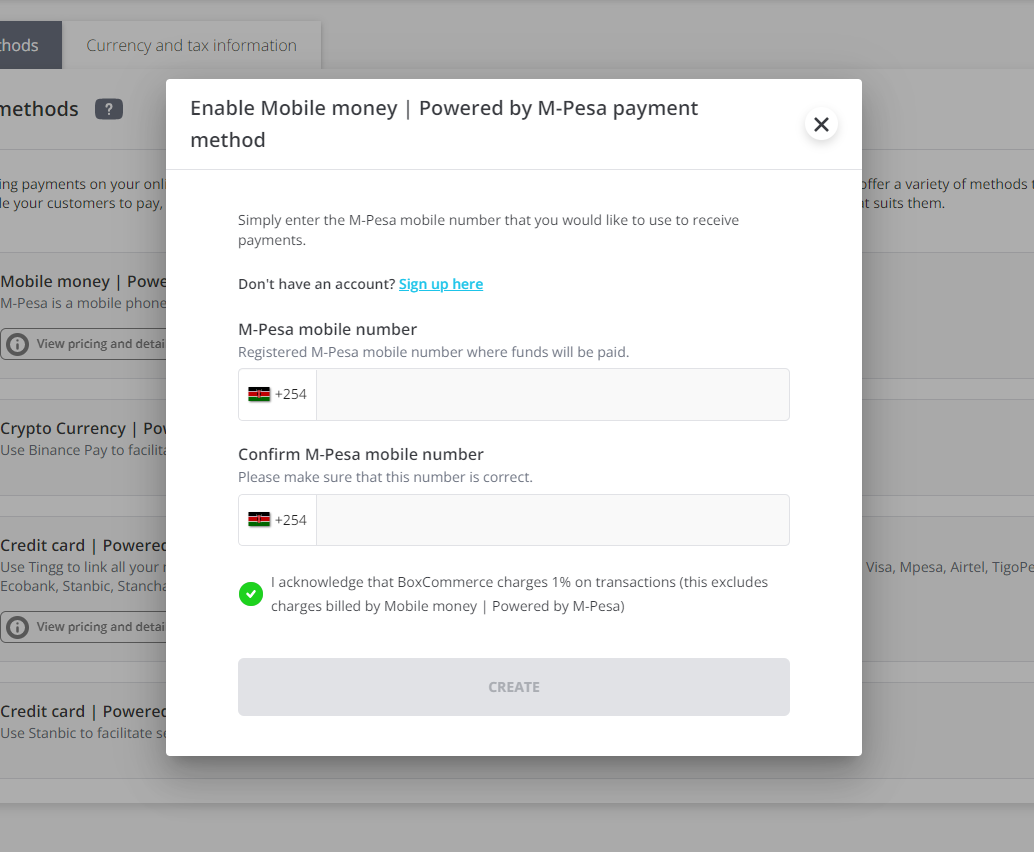Close the Enable Mobile money dialog
Viewport: 1034px width, 852px height.
pyautogui.click(x=821, y=124)
